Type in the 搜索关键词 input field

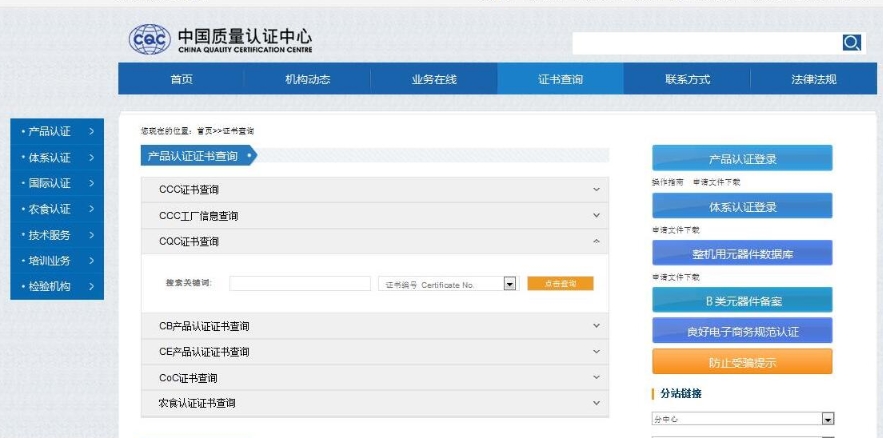coord(299,284)
